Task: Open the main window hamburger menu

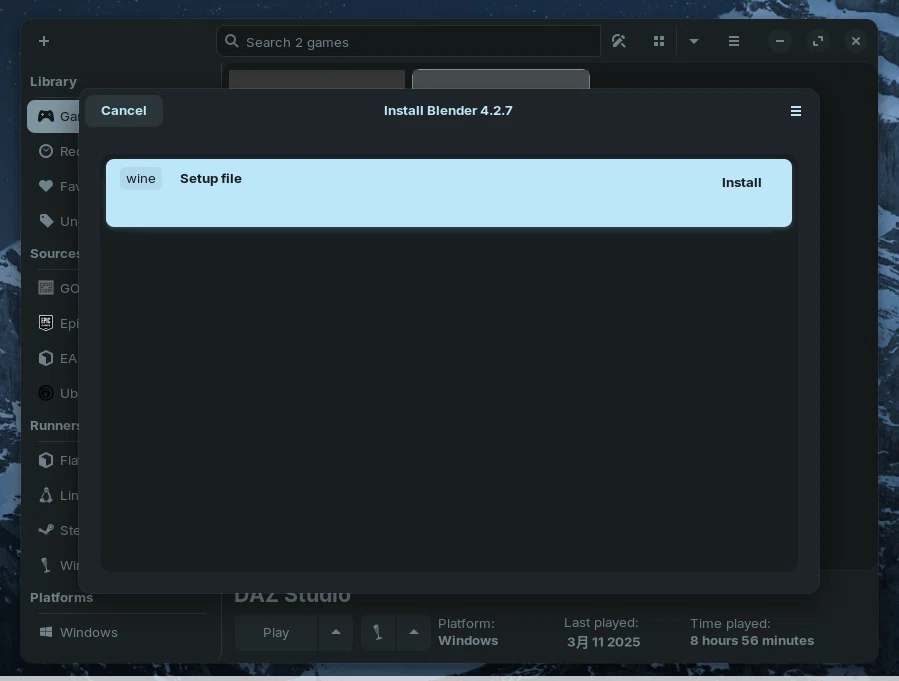Action: 734,41
